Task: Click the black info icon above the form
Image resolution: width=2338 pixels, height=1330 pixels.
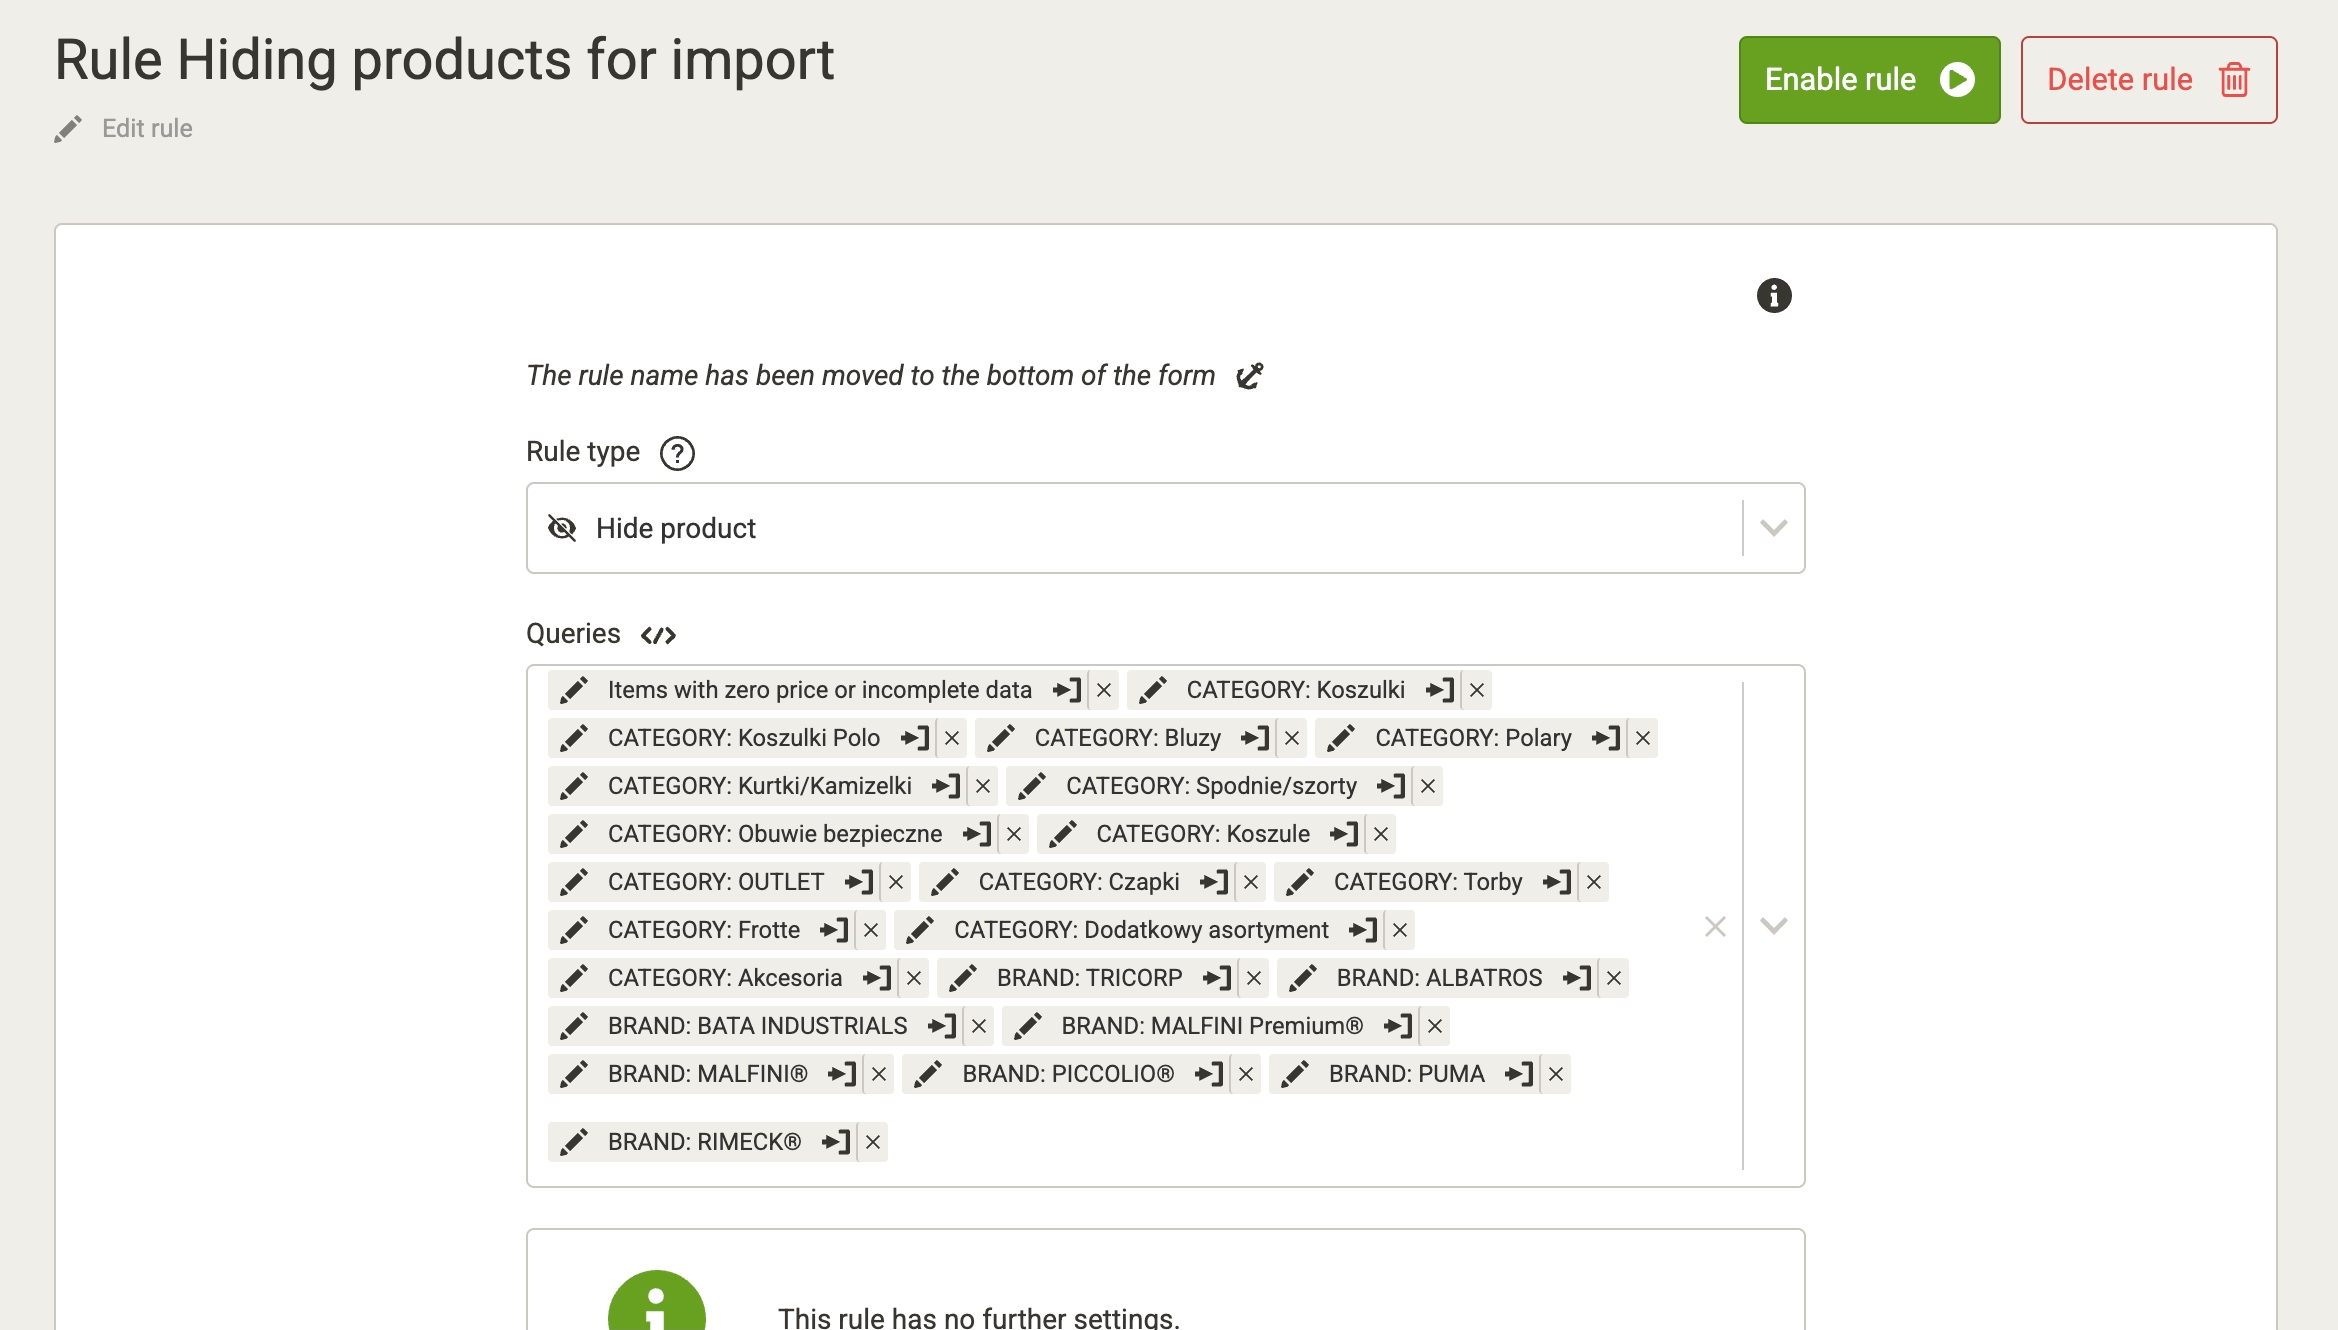Action: point(1774,296)
